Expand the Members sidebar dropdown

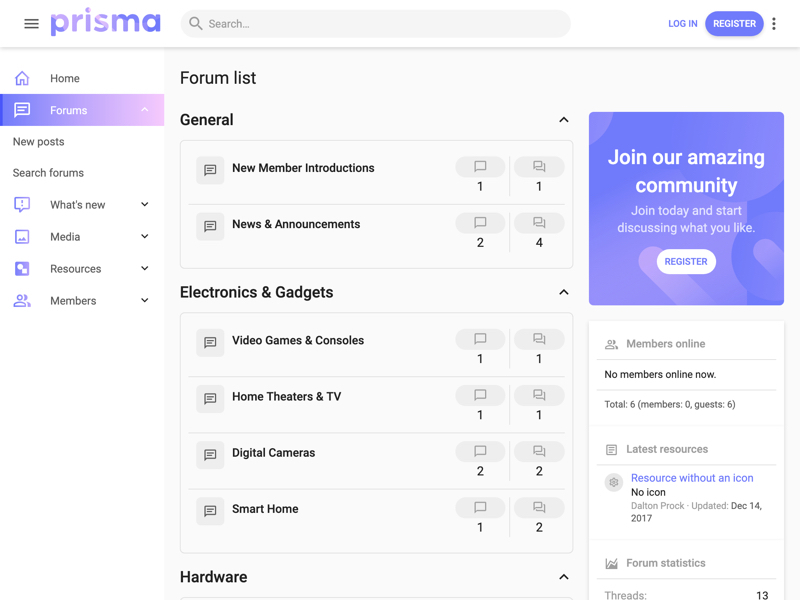click(x=144, y=300)
